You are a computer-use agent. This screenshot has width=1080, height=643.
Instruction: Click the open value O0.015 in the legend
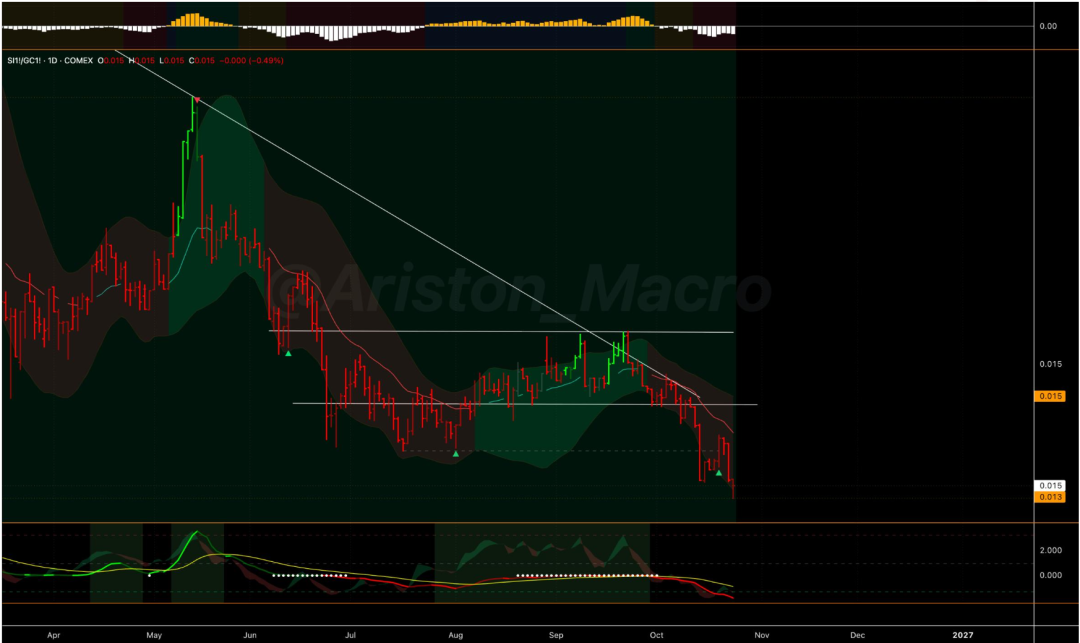click(x=111, y=61)
